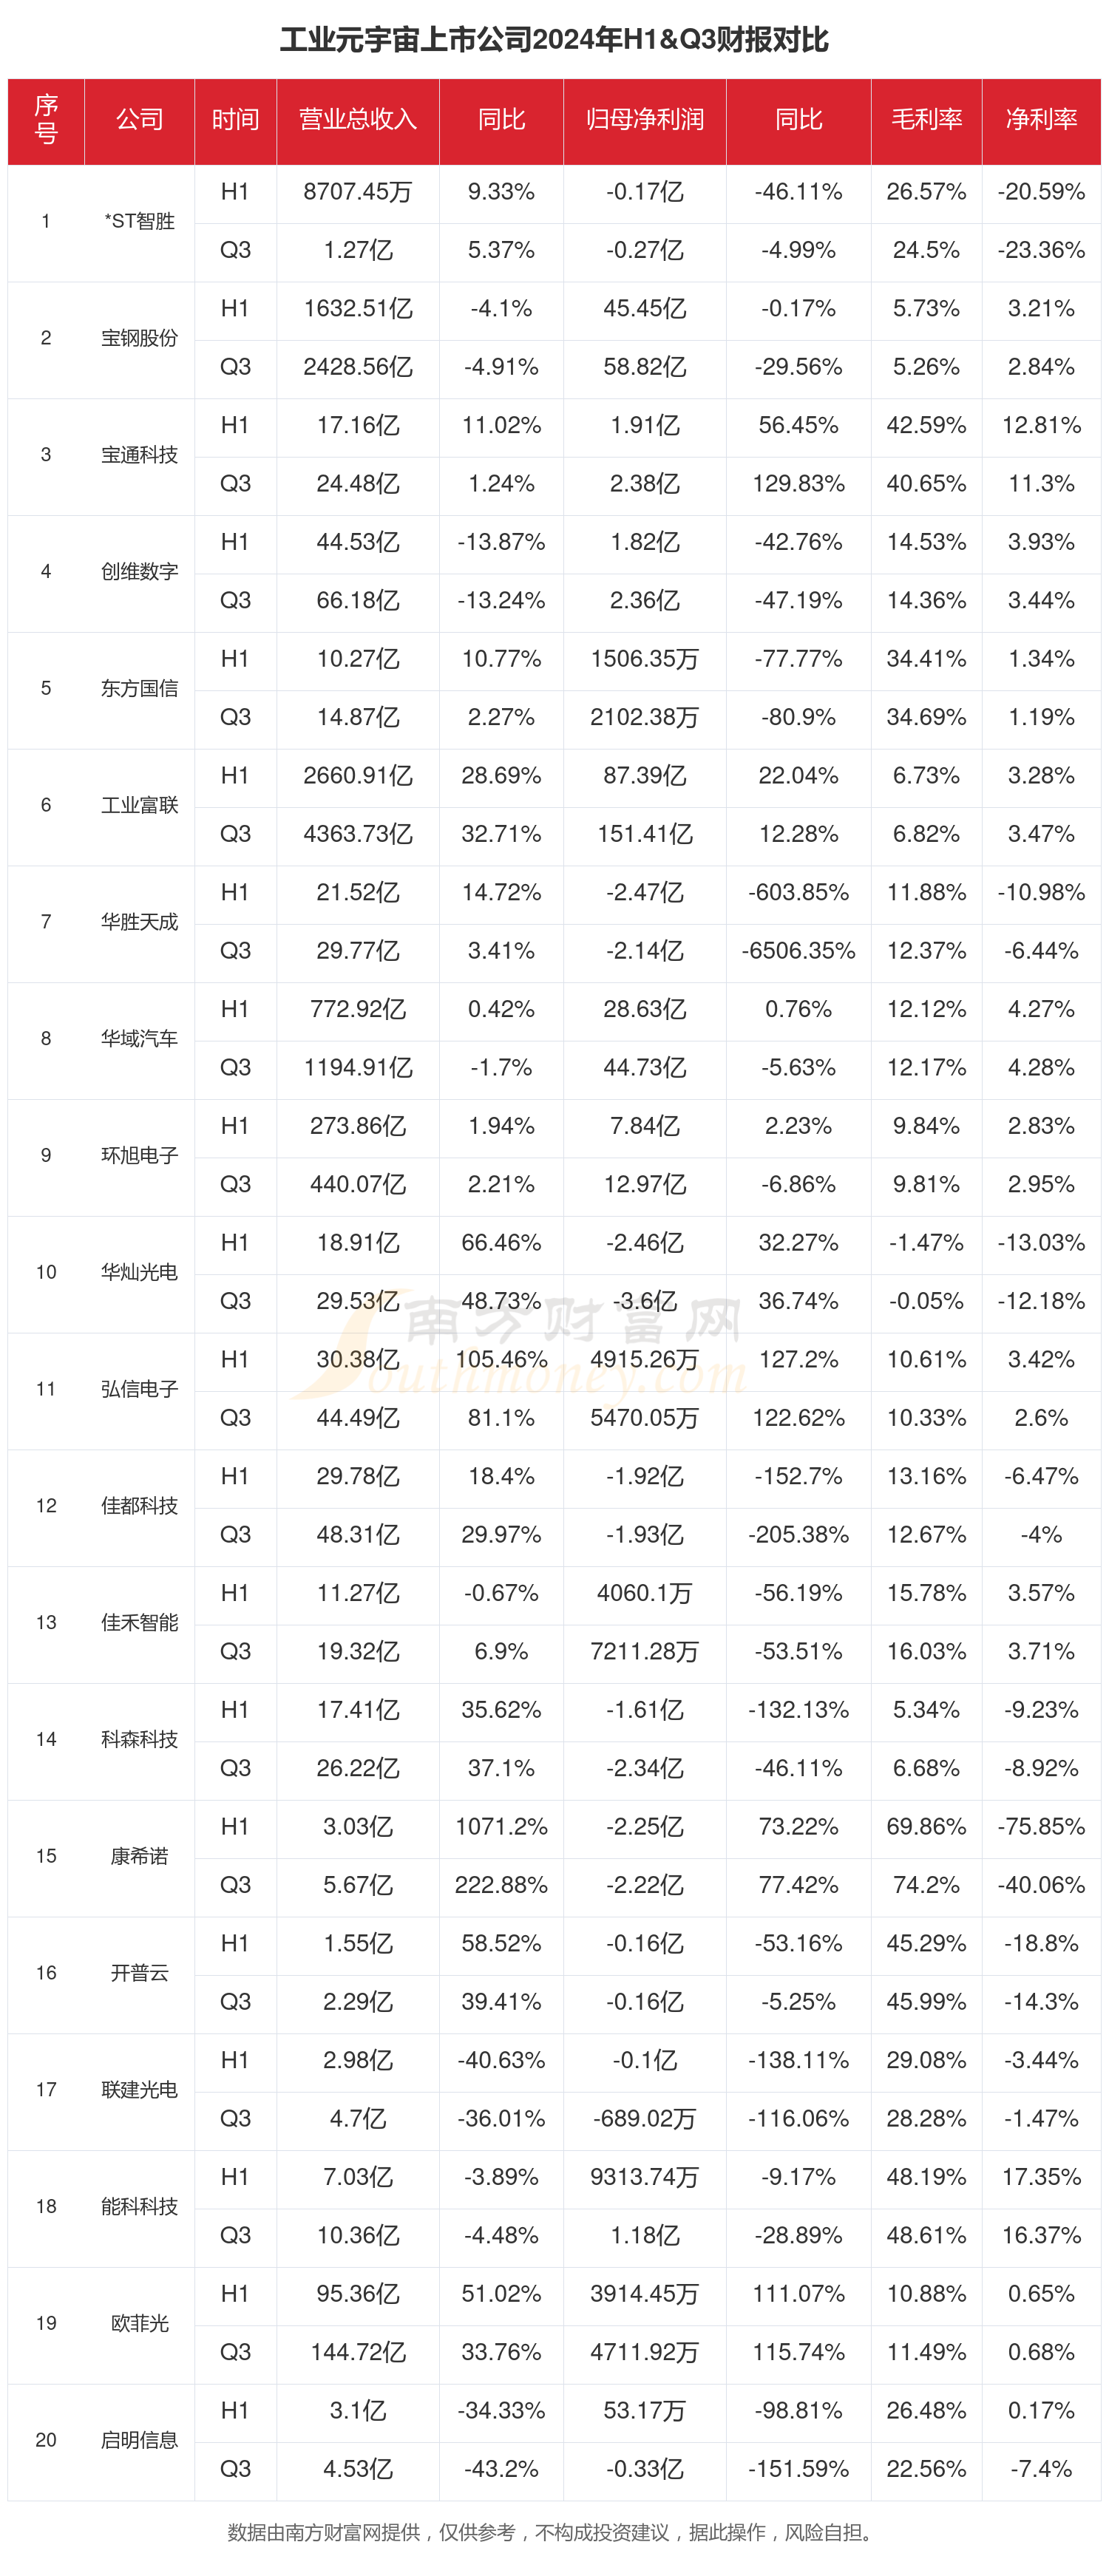This screenshot has width=1109, height=2576.
Task: Click company name 欧菲光
Action: pos(139,2324)
